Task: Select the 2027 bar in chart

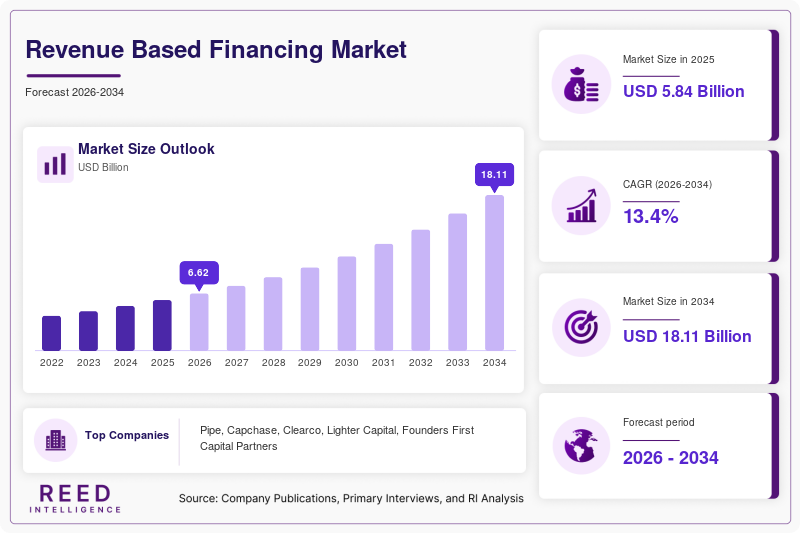Action: pyautogui.click(x=236, y=318)
